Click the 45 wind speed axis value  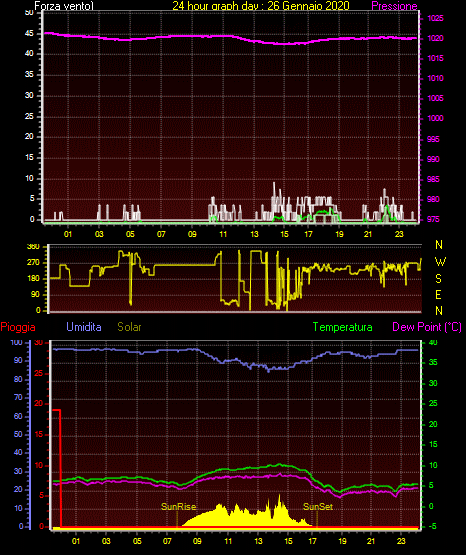click(x=29, y=33)
